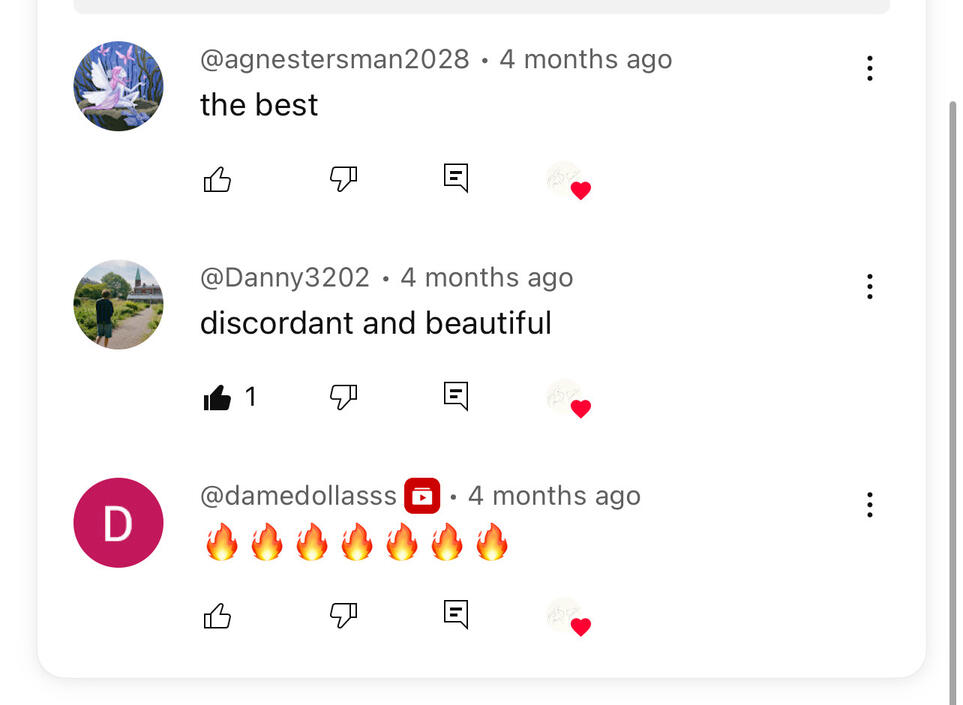Toggle creator heart on Danny3202's comment
963x705 pixels.
click(569, 399)
